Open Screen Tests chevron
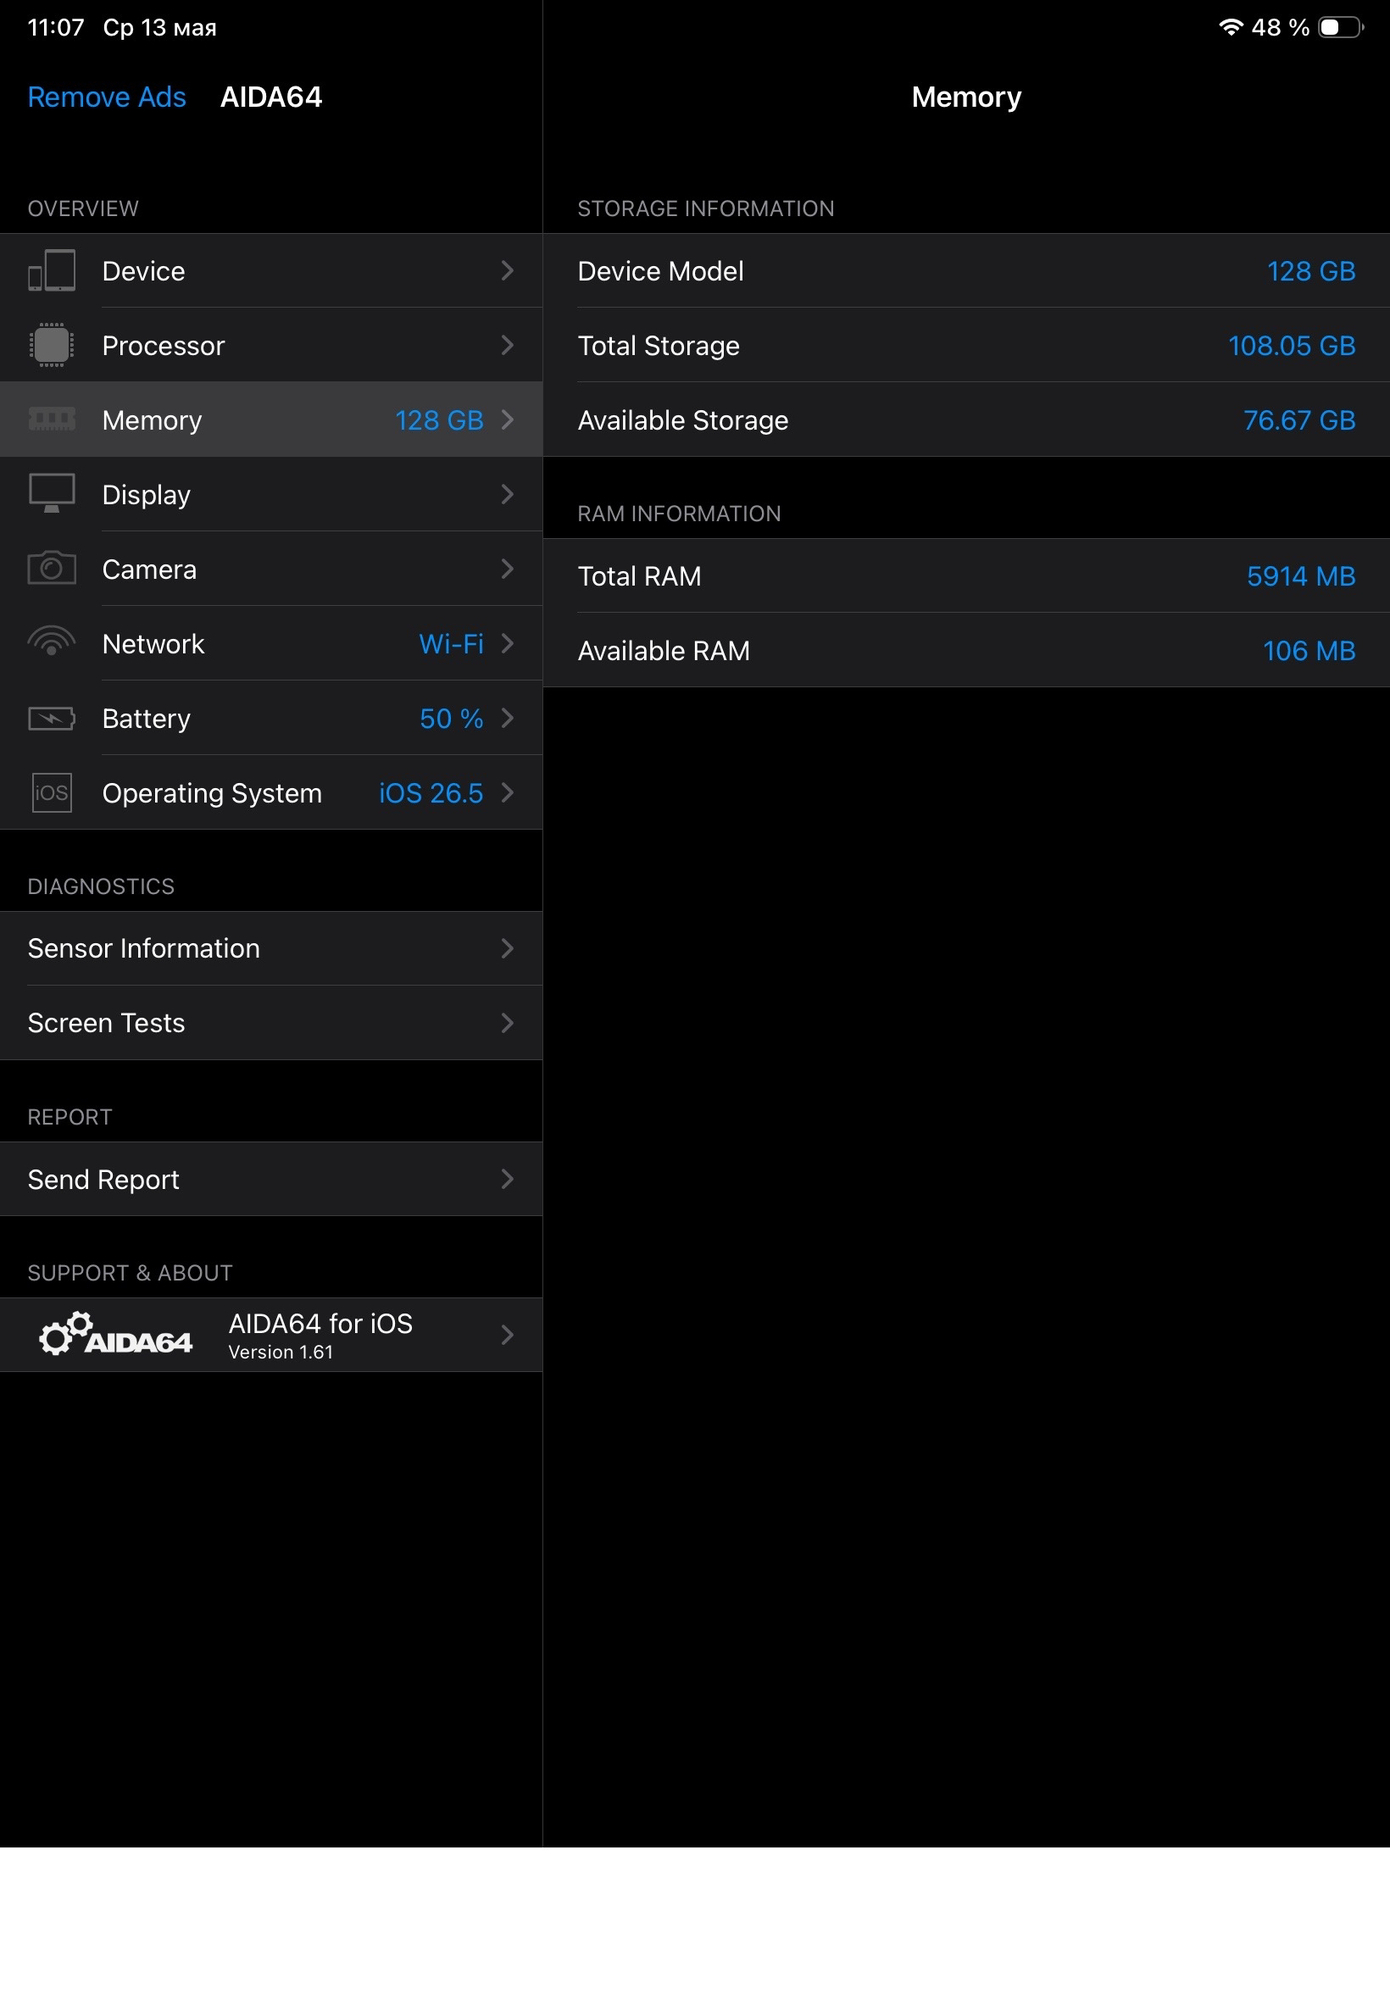 508,1023
